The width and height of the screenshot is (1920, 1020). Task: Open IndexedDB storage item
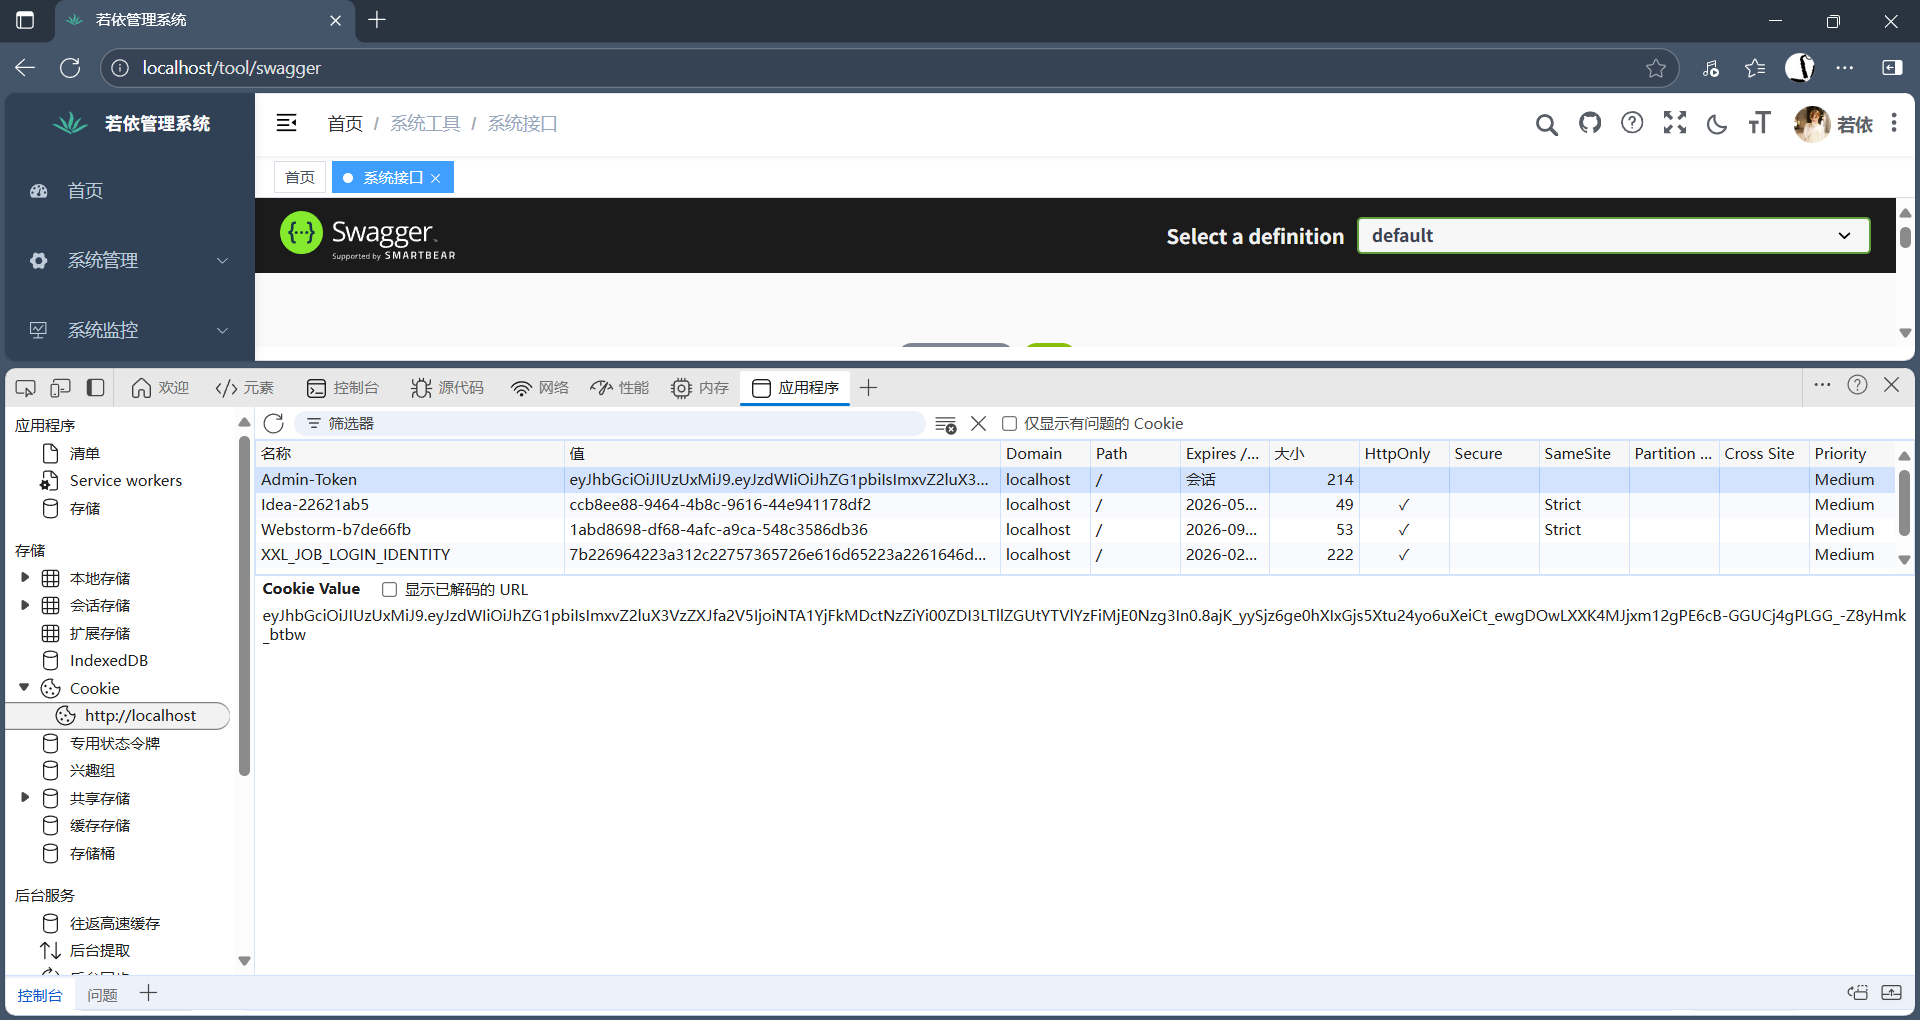click(x=109, y=661)
